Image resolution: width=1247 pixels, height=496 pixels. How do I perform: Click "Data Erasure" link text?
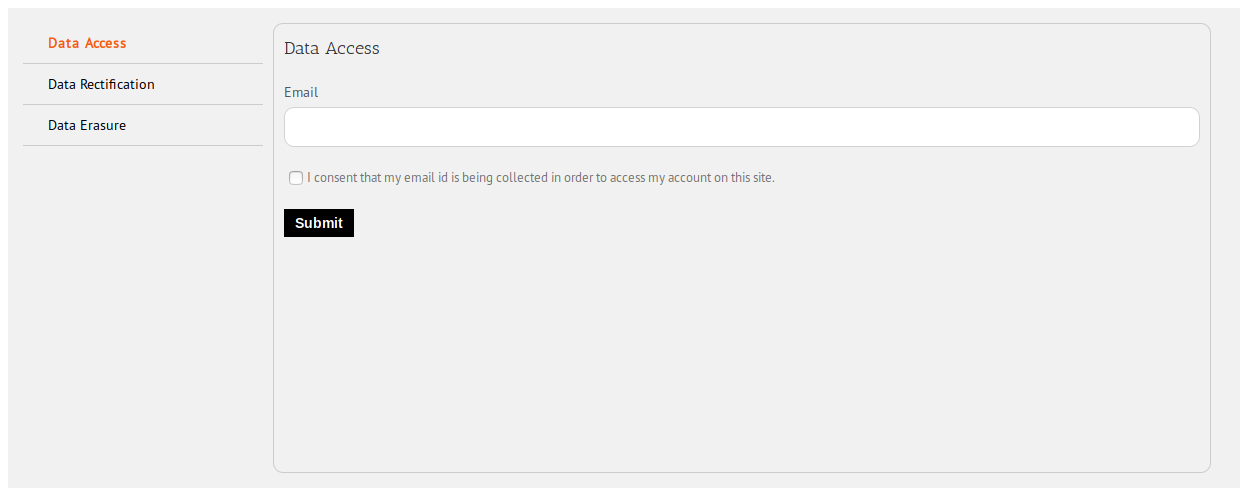[x=87, y=125]
